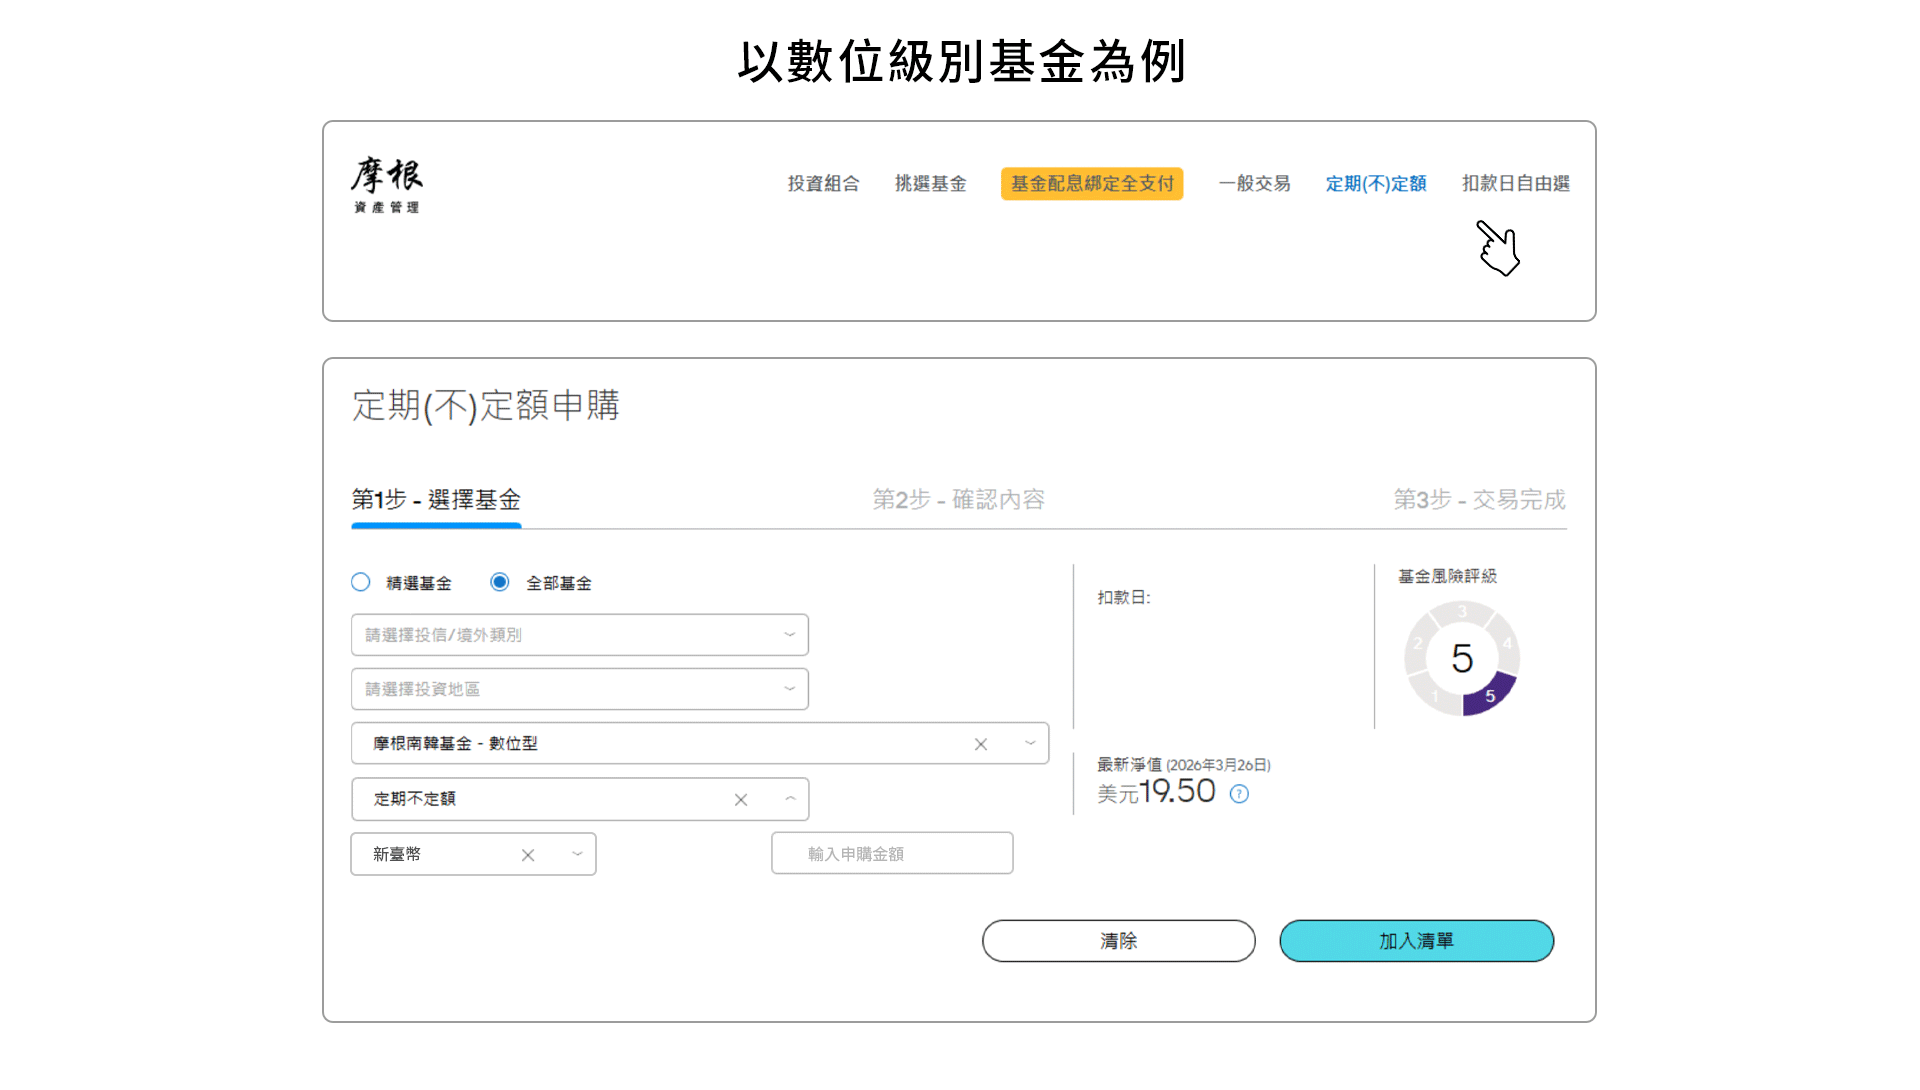Click the 輸入申購金額 input field
Screen dimensions: 1920x1090
[x=892, y=854]
